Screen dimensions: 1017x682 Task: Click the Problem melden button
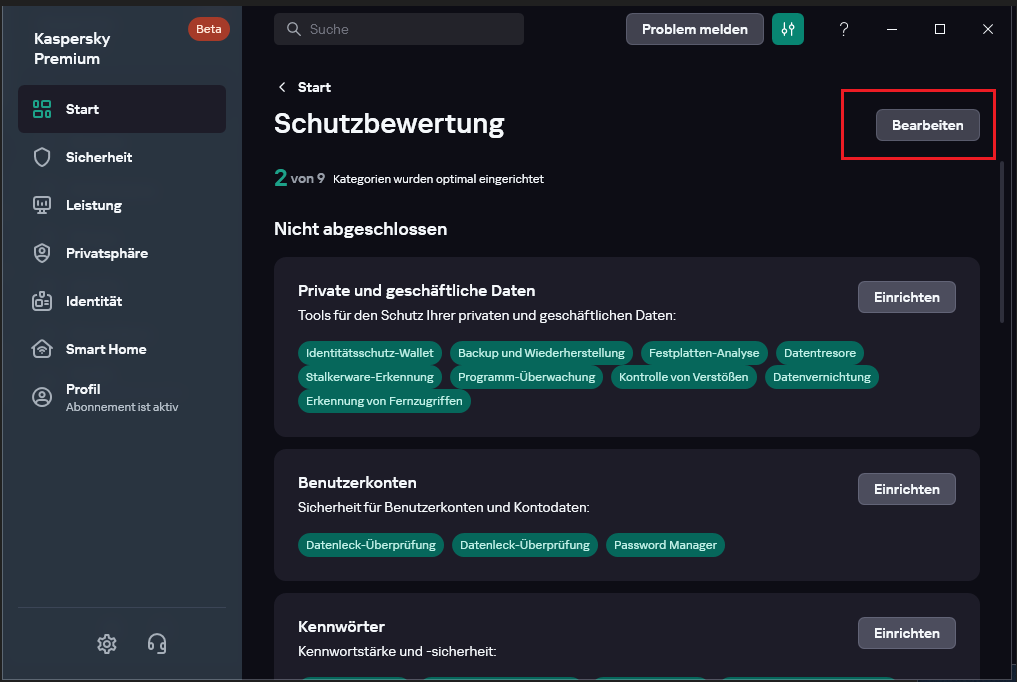point(695,29)
